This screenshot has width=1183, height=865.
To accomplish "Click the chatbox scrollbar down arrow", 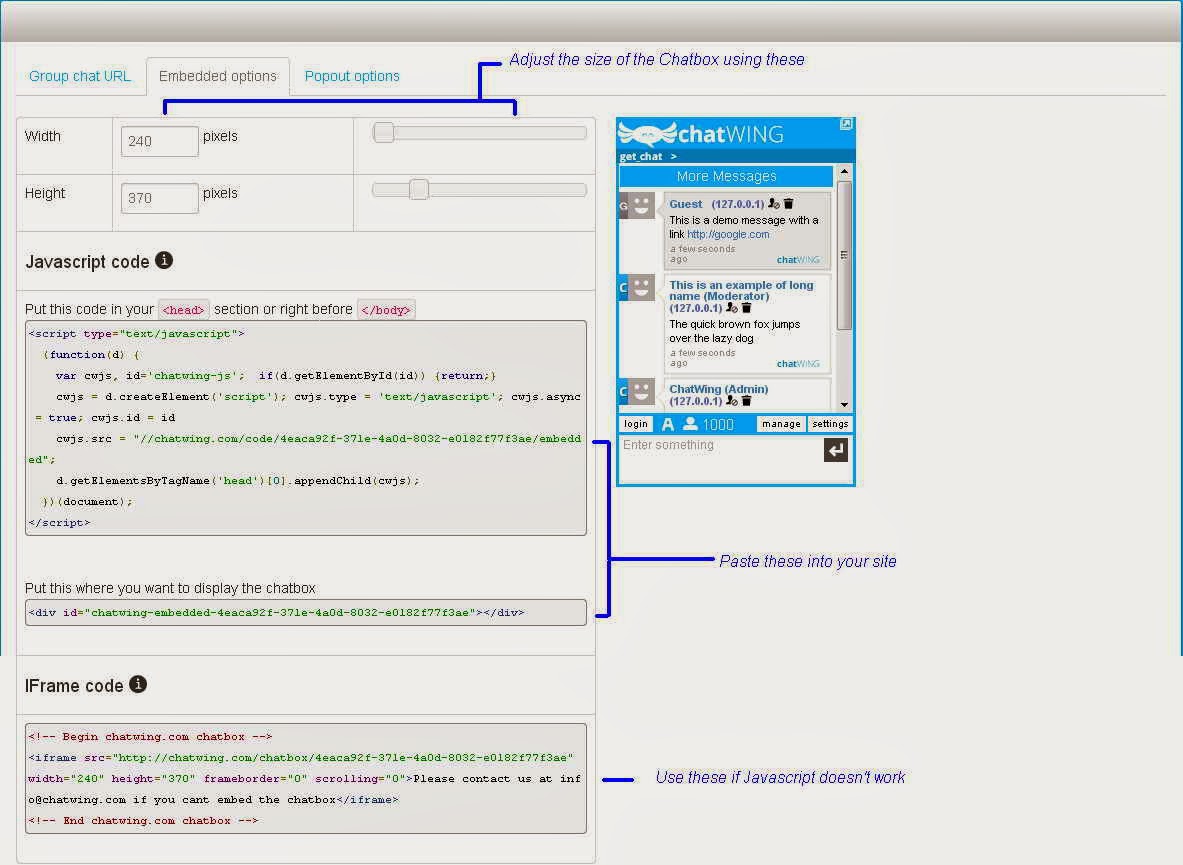I will pos(844,405).
